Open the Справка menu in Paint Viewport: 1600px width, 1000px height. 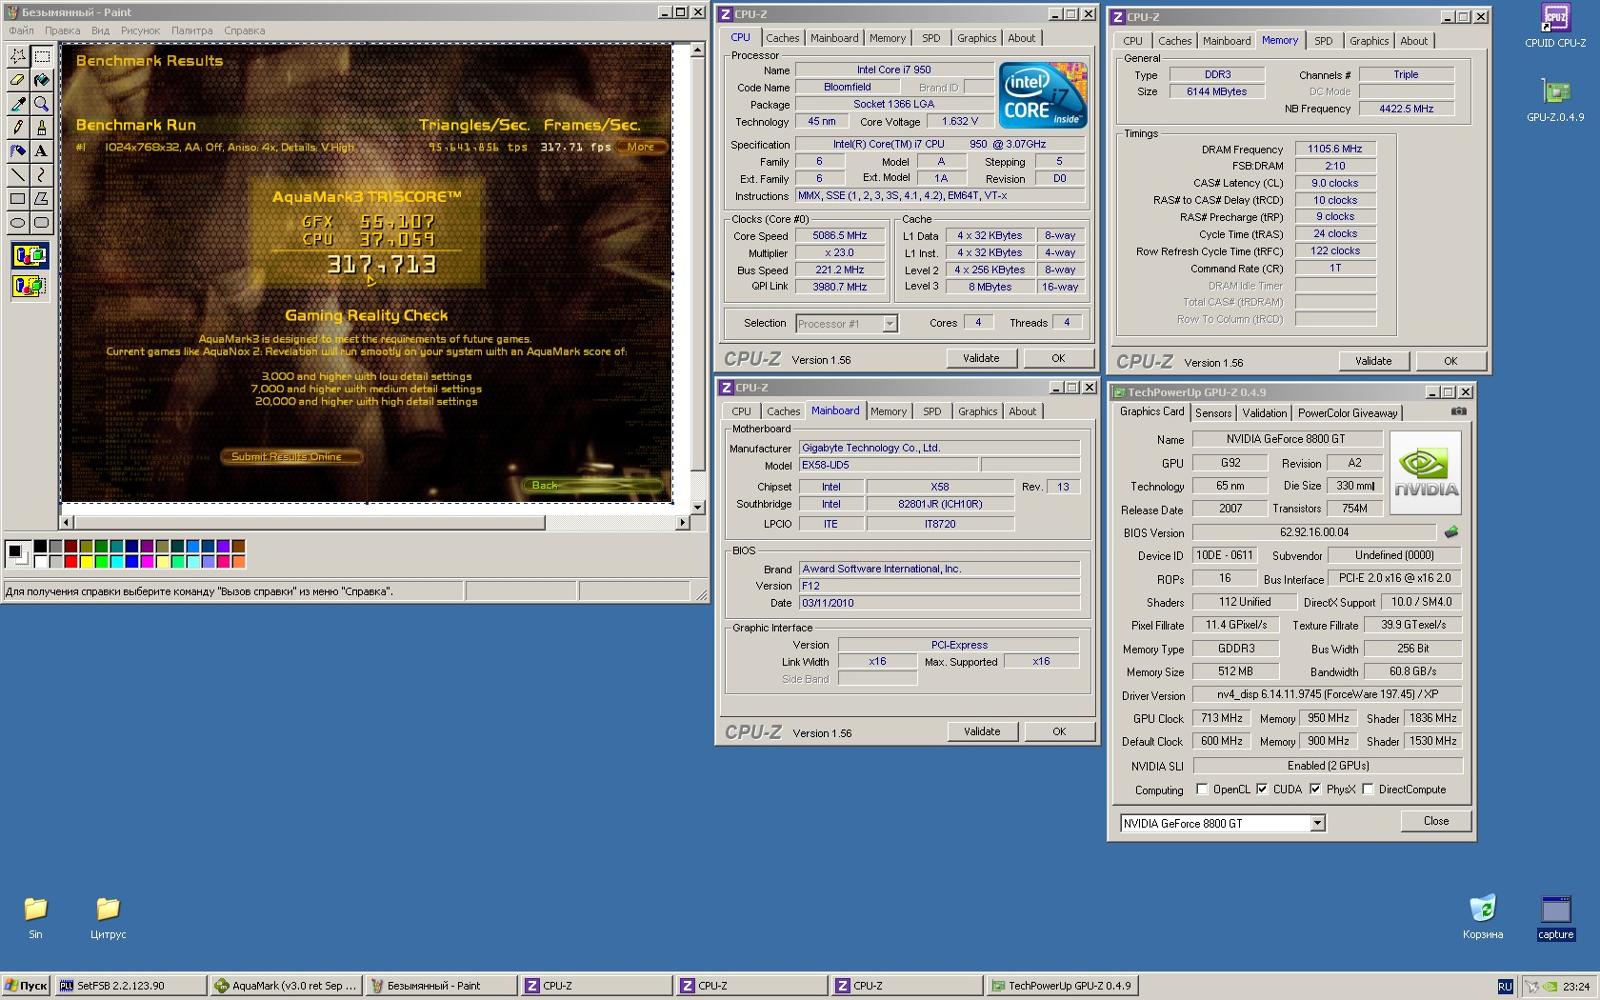click(x=244, y=31)
